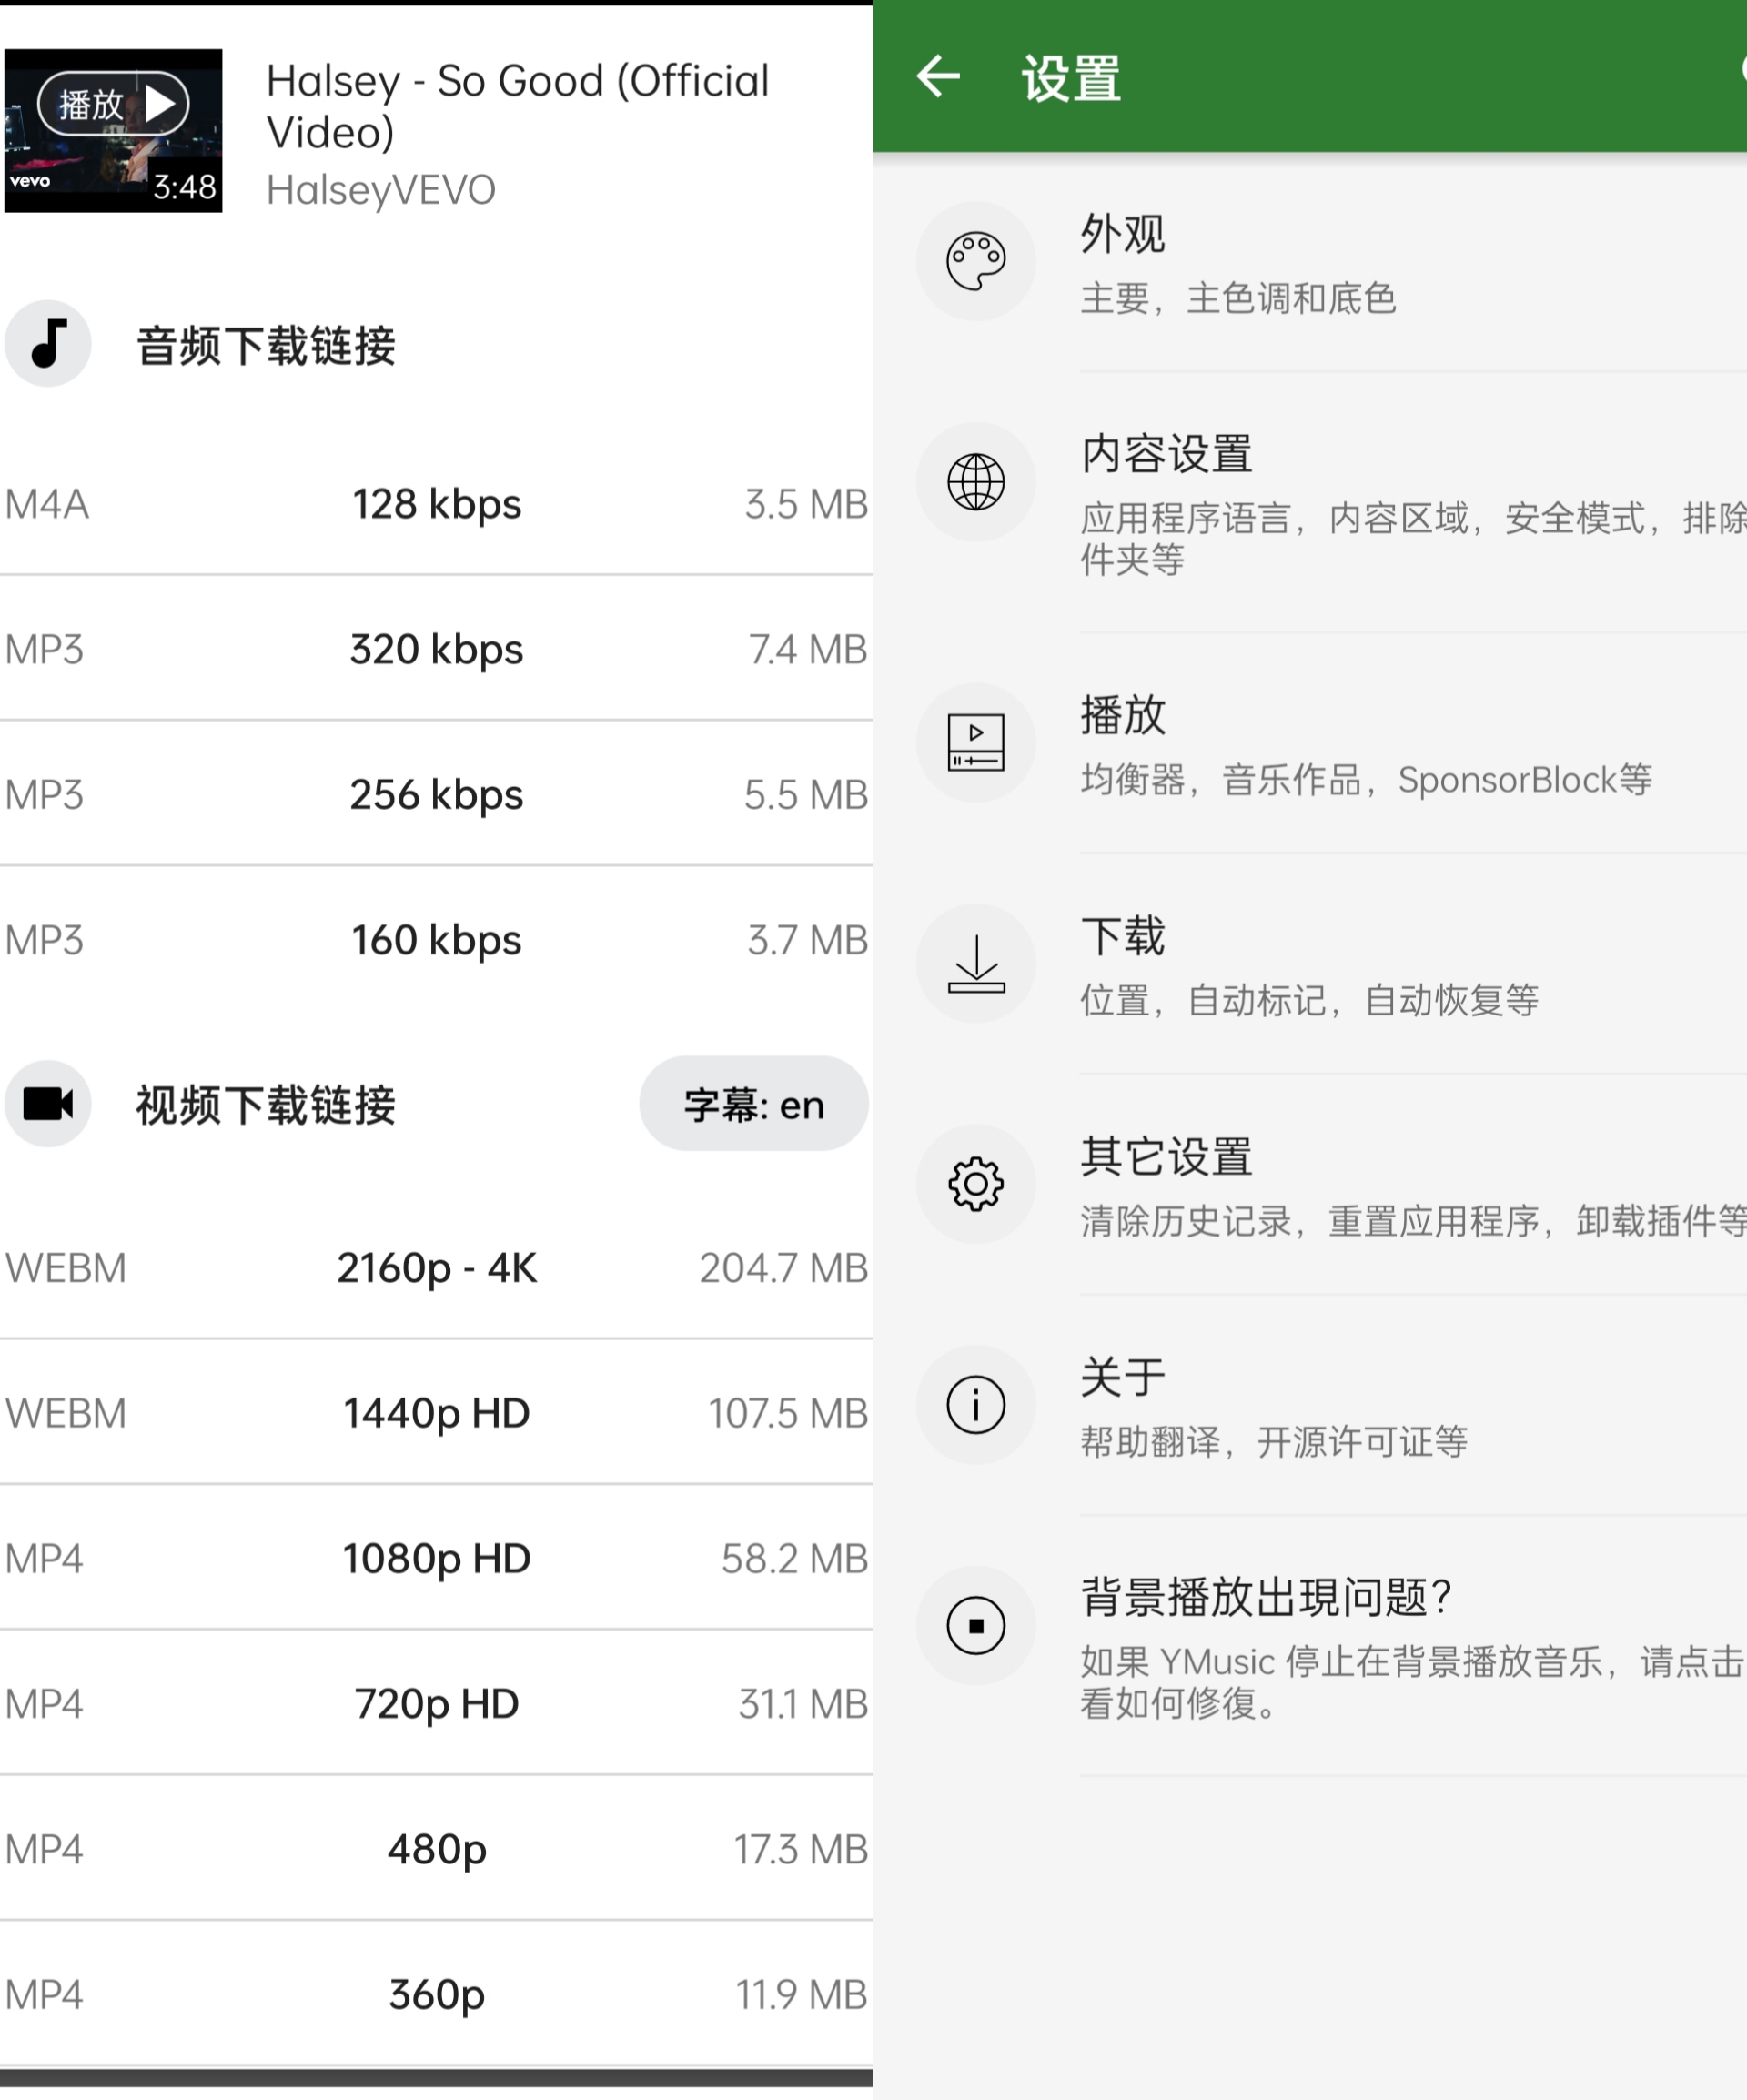Screen dimensions: 1747x2100
Task: Open the gear icon for 其它设置
Action: tap(975, 1184)
